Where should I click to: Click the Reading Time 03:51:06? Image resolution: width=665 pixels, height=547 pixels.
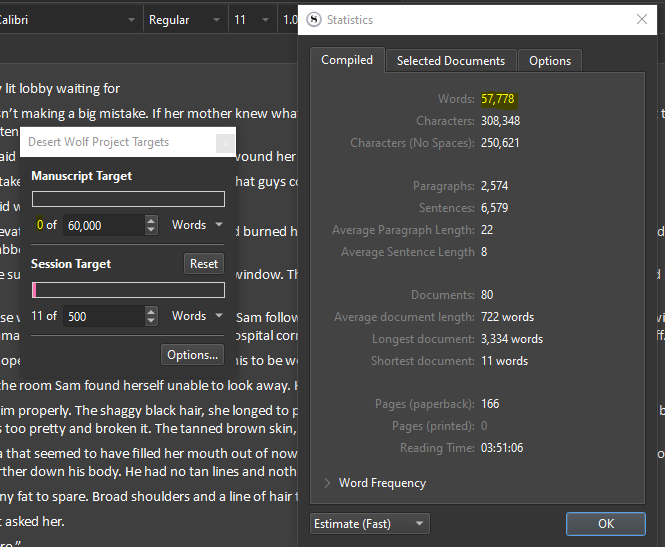502,448
